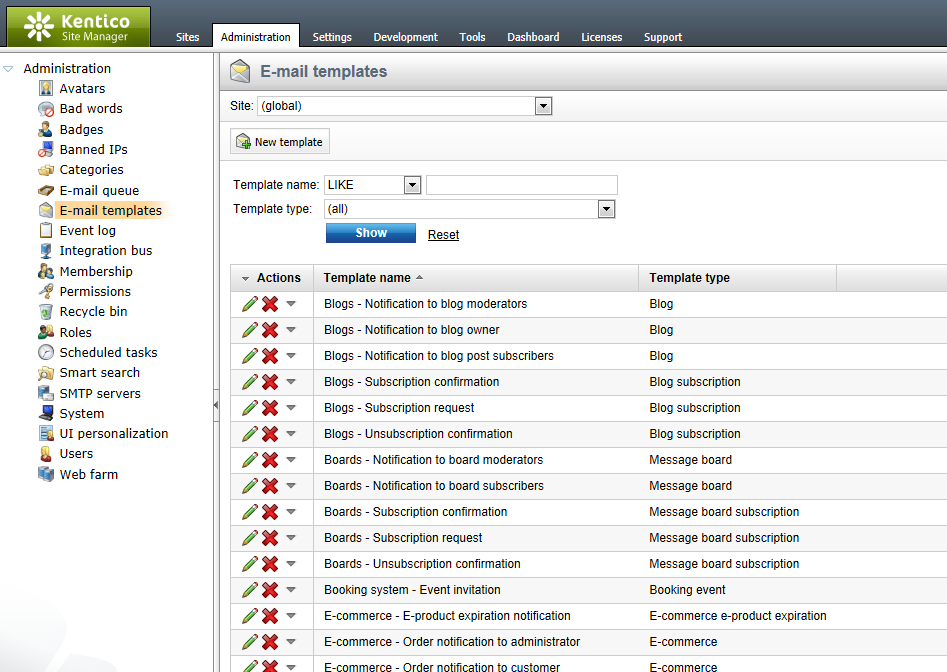Edit the Blogs - Notification to blog moderators template

point(249,304)
